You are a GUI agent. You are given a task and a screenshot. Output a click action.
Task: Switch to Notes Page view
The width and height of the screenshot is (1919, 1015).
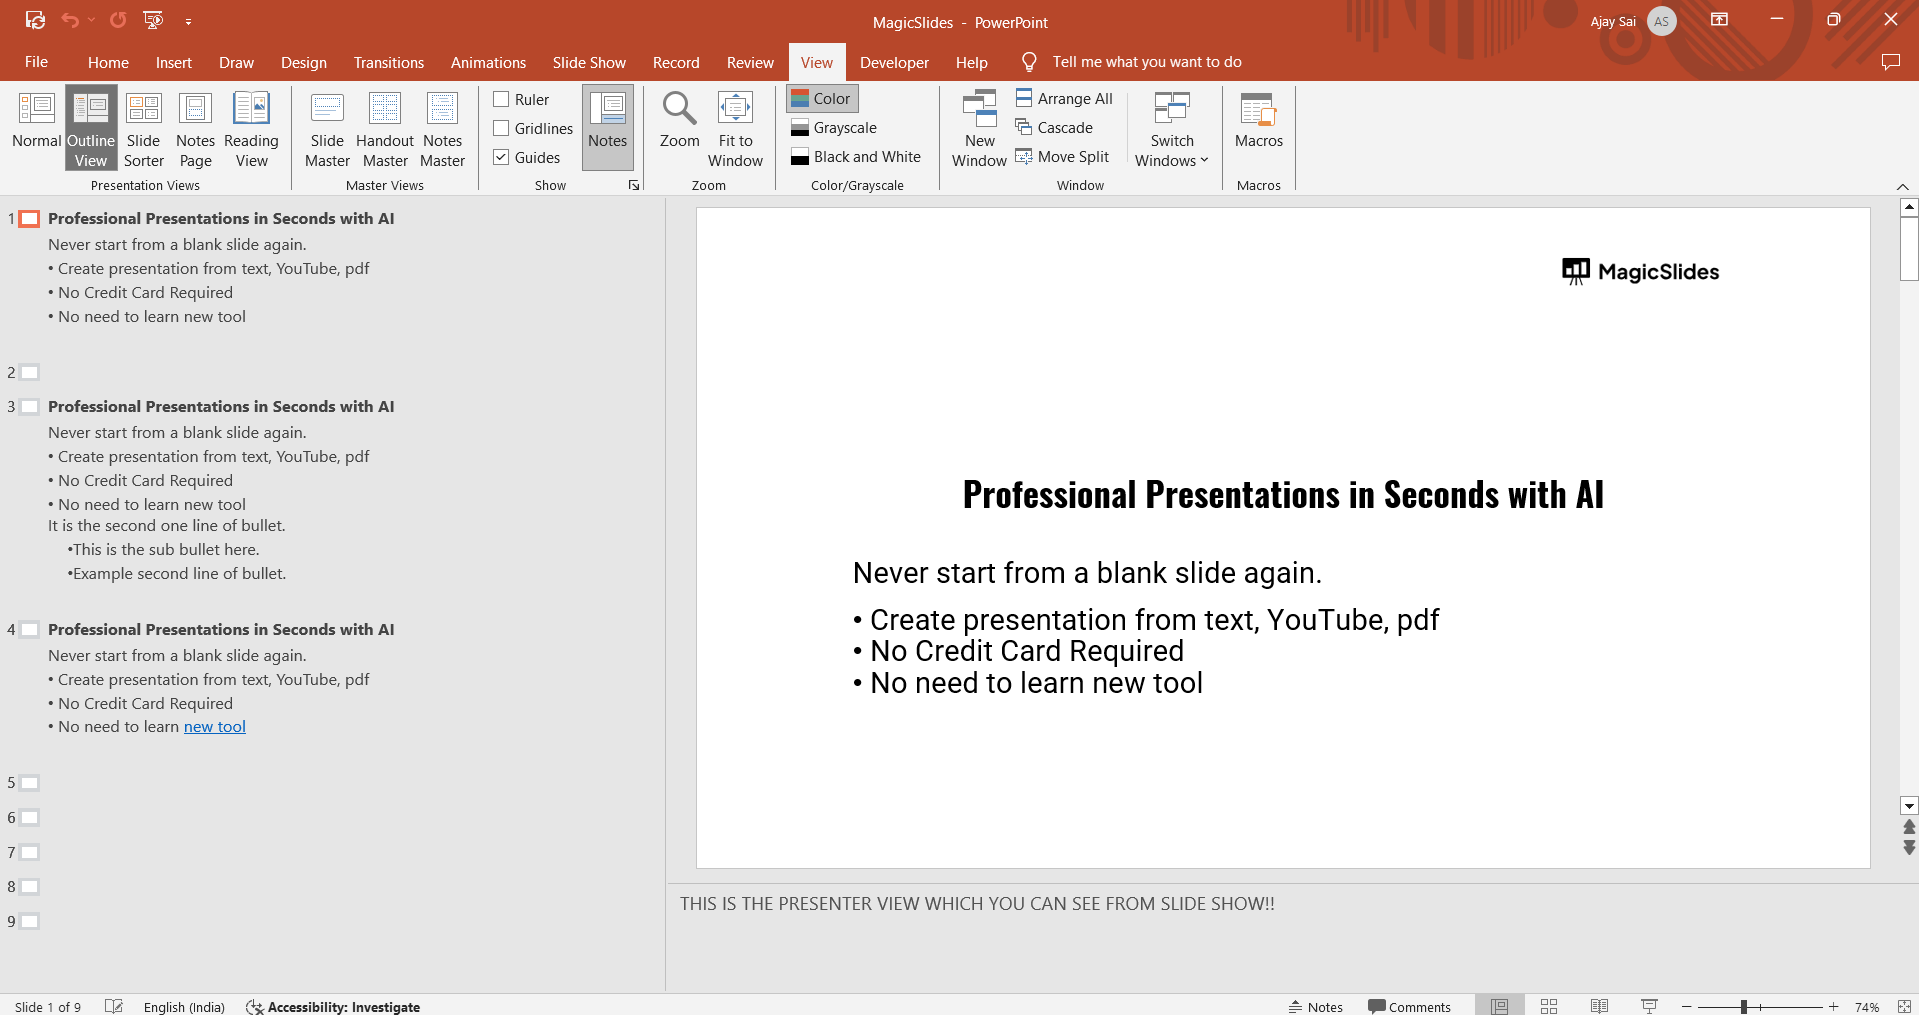(x=195, y=129)
